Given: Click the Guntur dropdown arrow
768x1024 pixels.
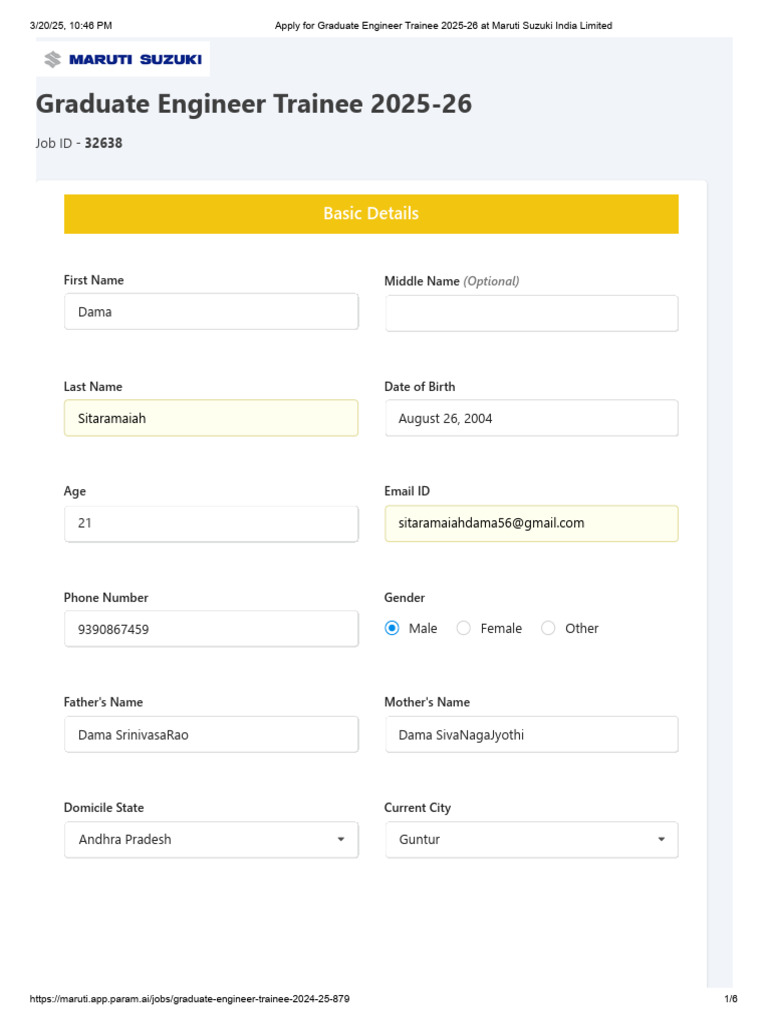Looking at the screenshot, I should (x=661, y=840).
